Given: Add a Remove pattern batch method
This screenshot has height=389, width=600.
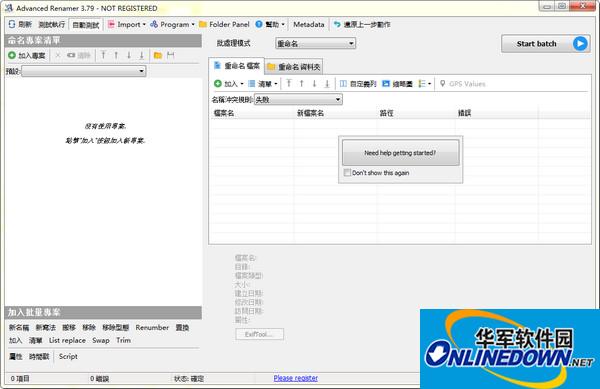Looking at the screenshot, I should (x=116, y=328).
